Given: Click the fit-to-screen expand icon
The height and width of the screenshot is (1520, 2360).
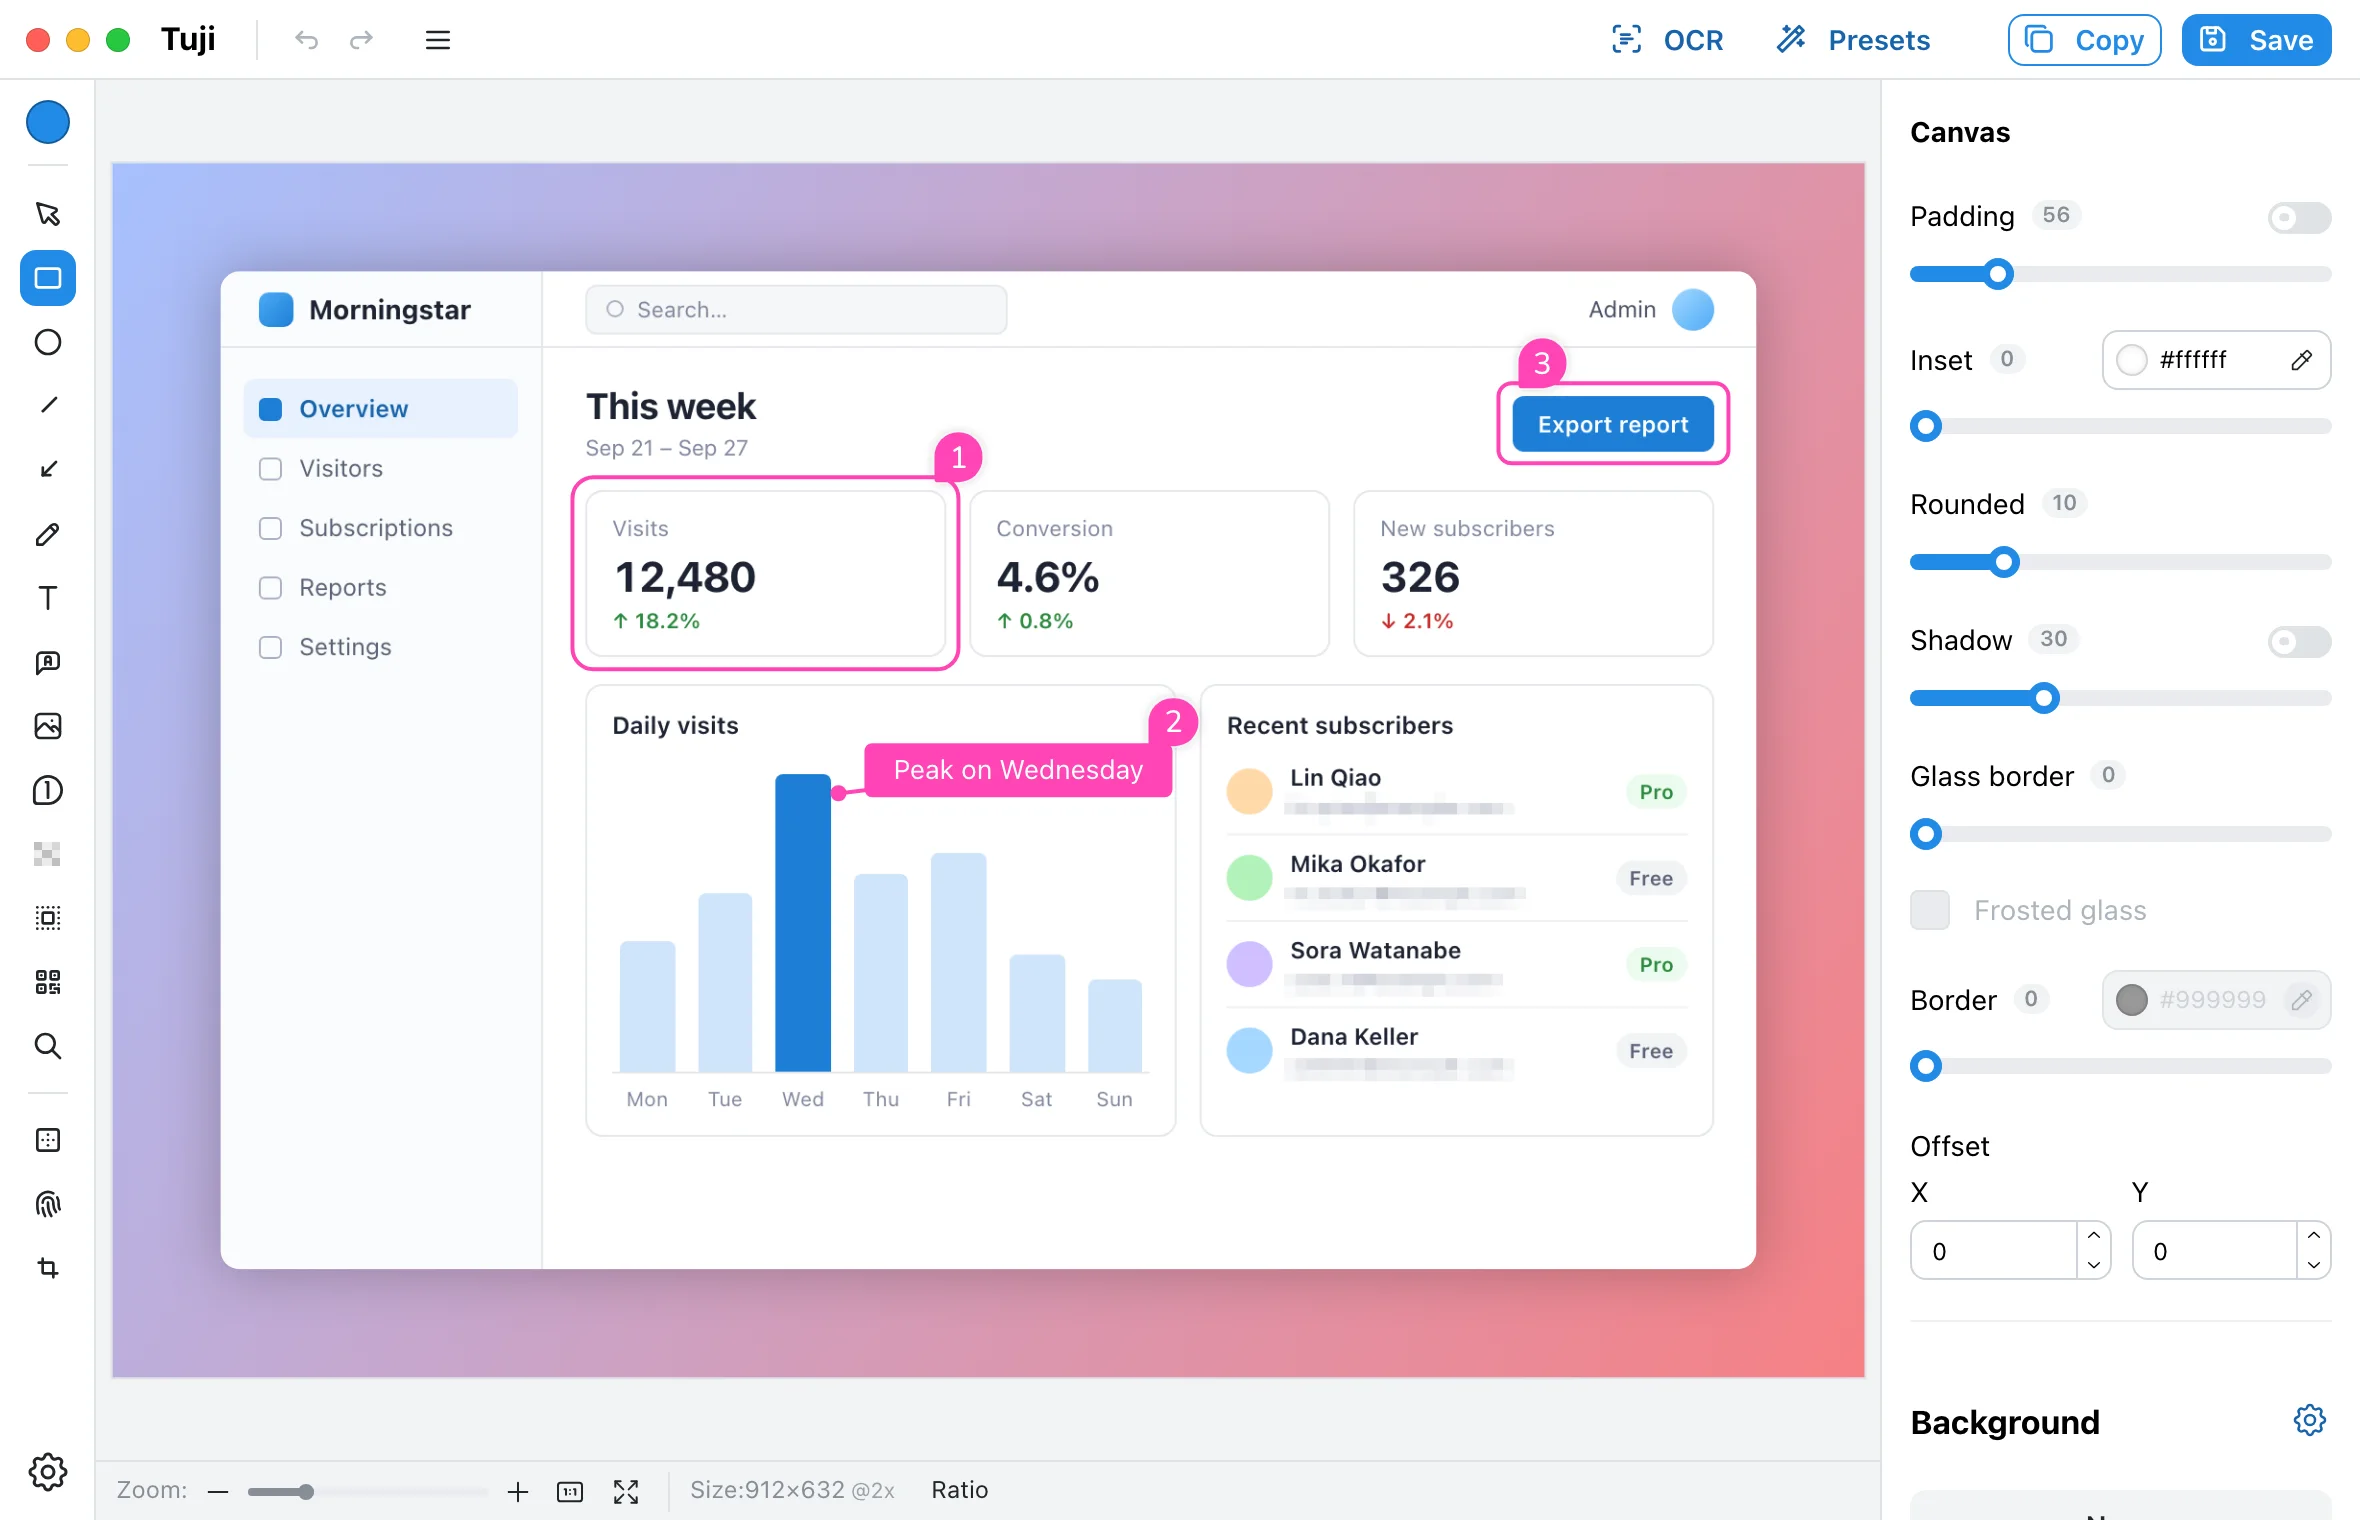Looking at the screenshot, I should (626, 1492).
